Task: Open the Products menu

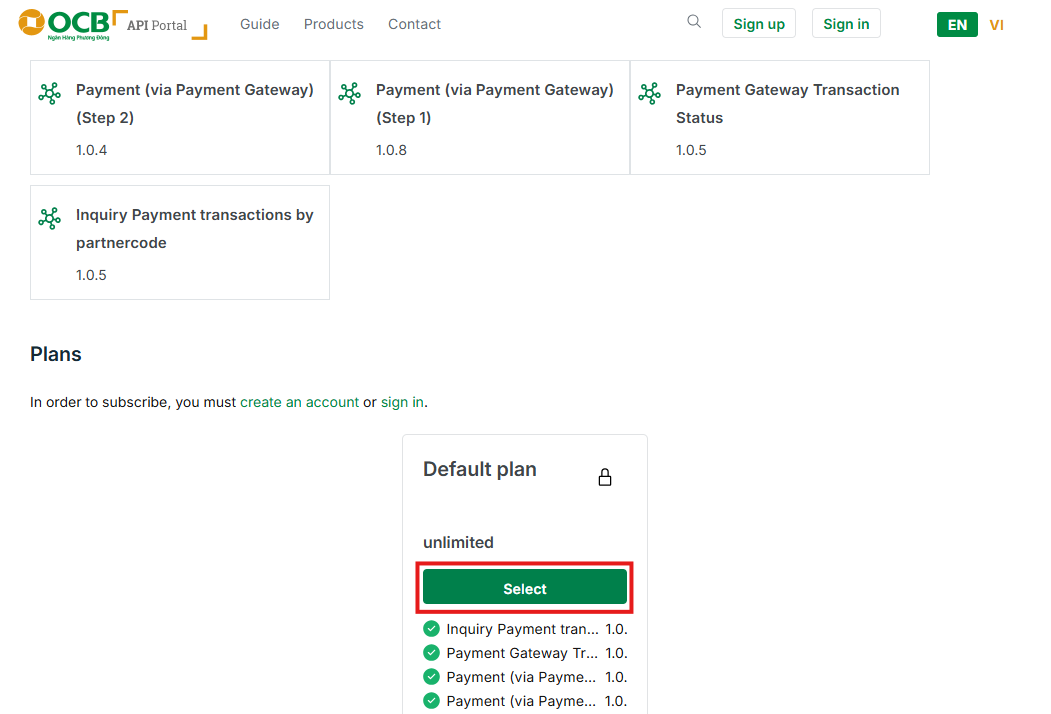Action: coord(333,24)
